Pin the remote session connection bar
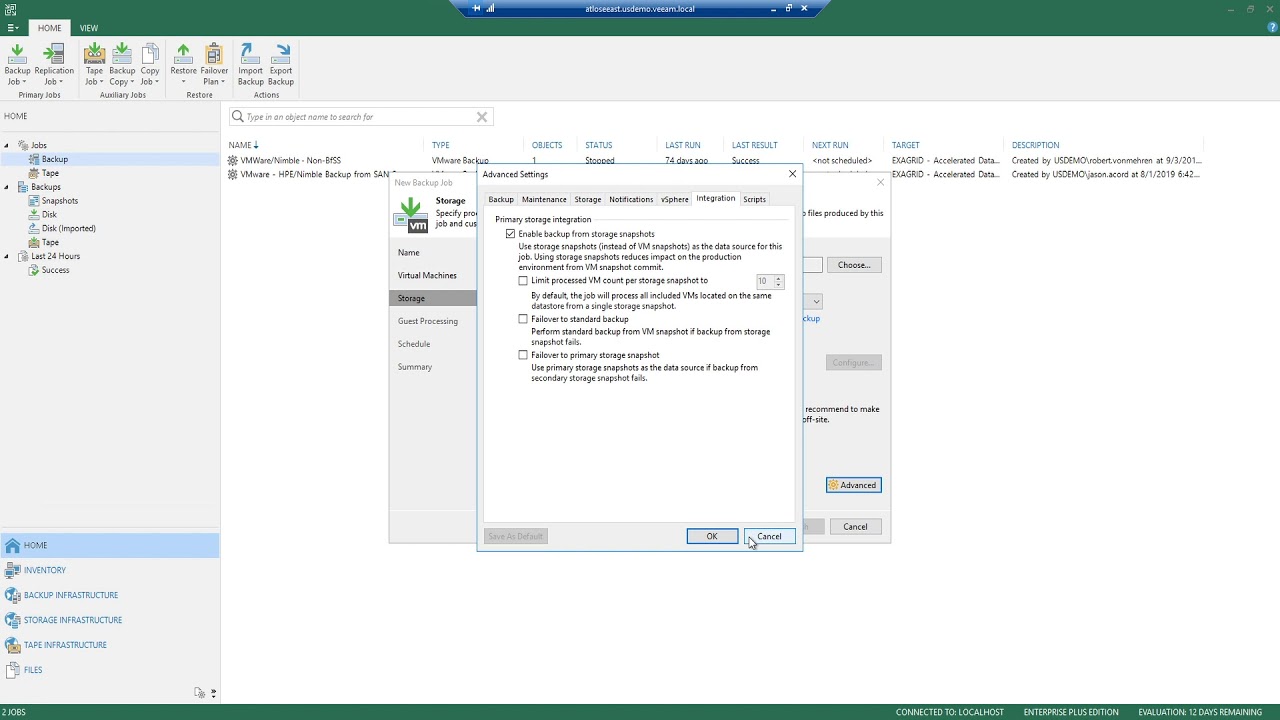The width and height of the screenshot is (1280, 720). tap(476, 8)
